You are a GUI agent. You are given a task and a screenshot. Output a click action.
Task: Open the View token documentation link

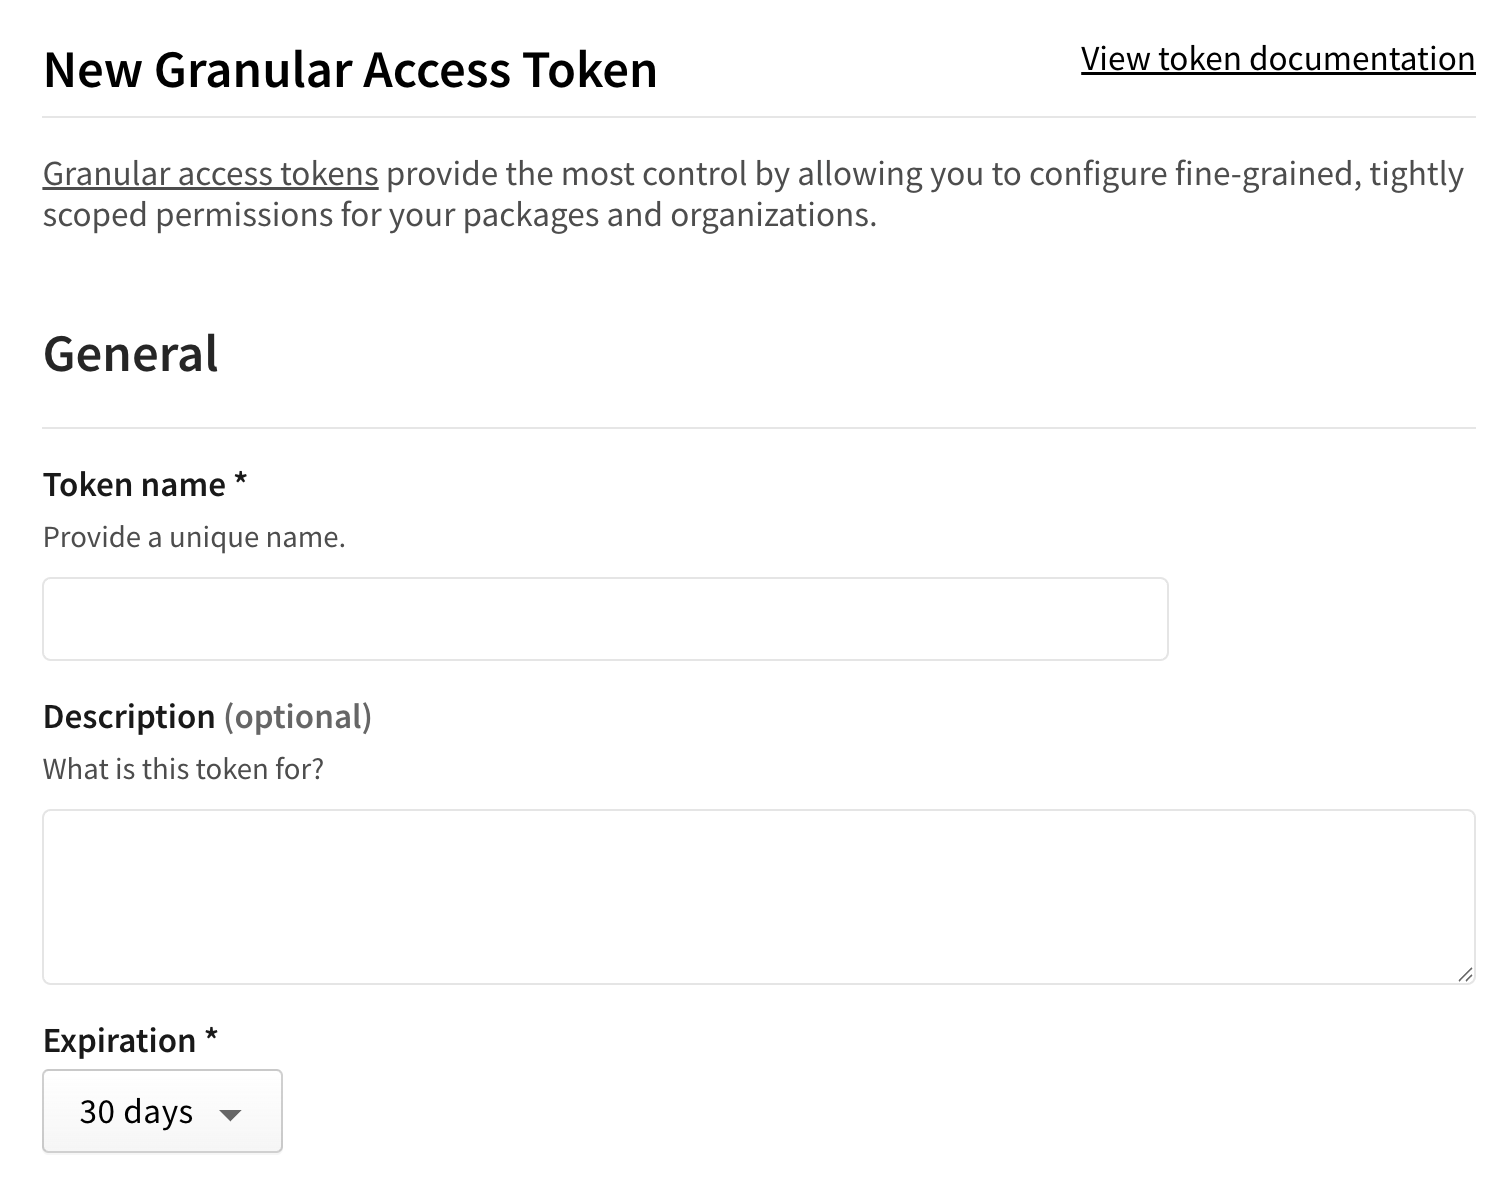pos(1277,59)
